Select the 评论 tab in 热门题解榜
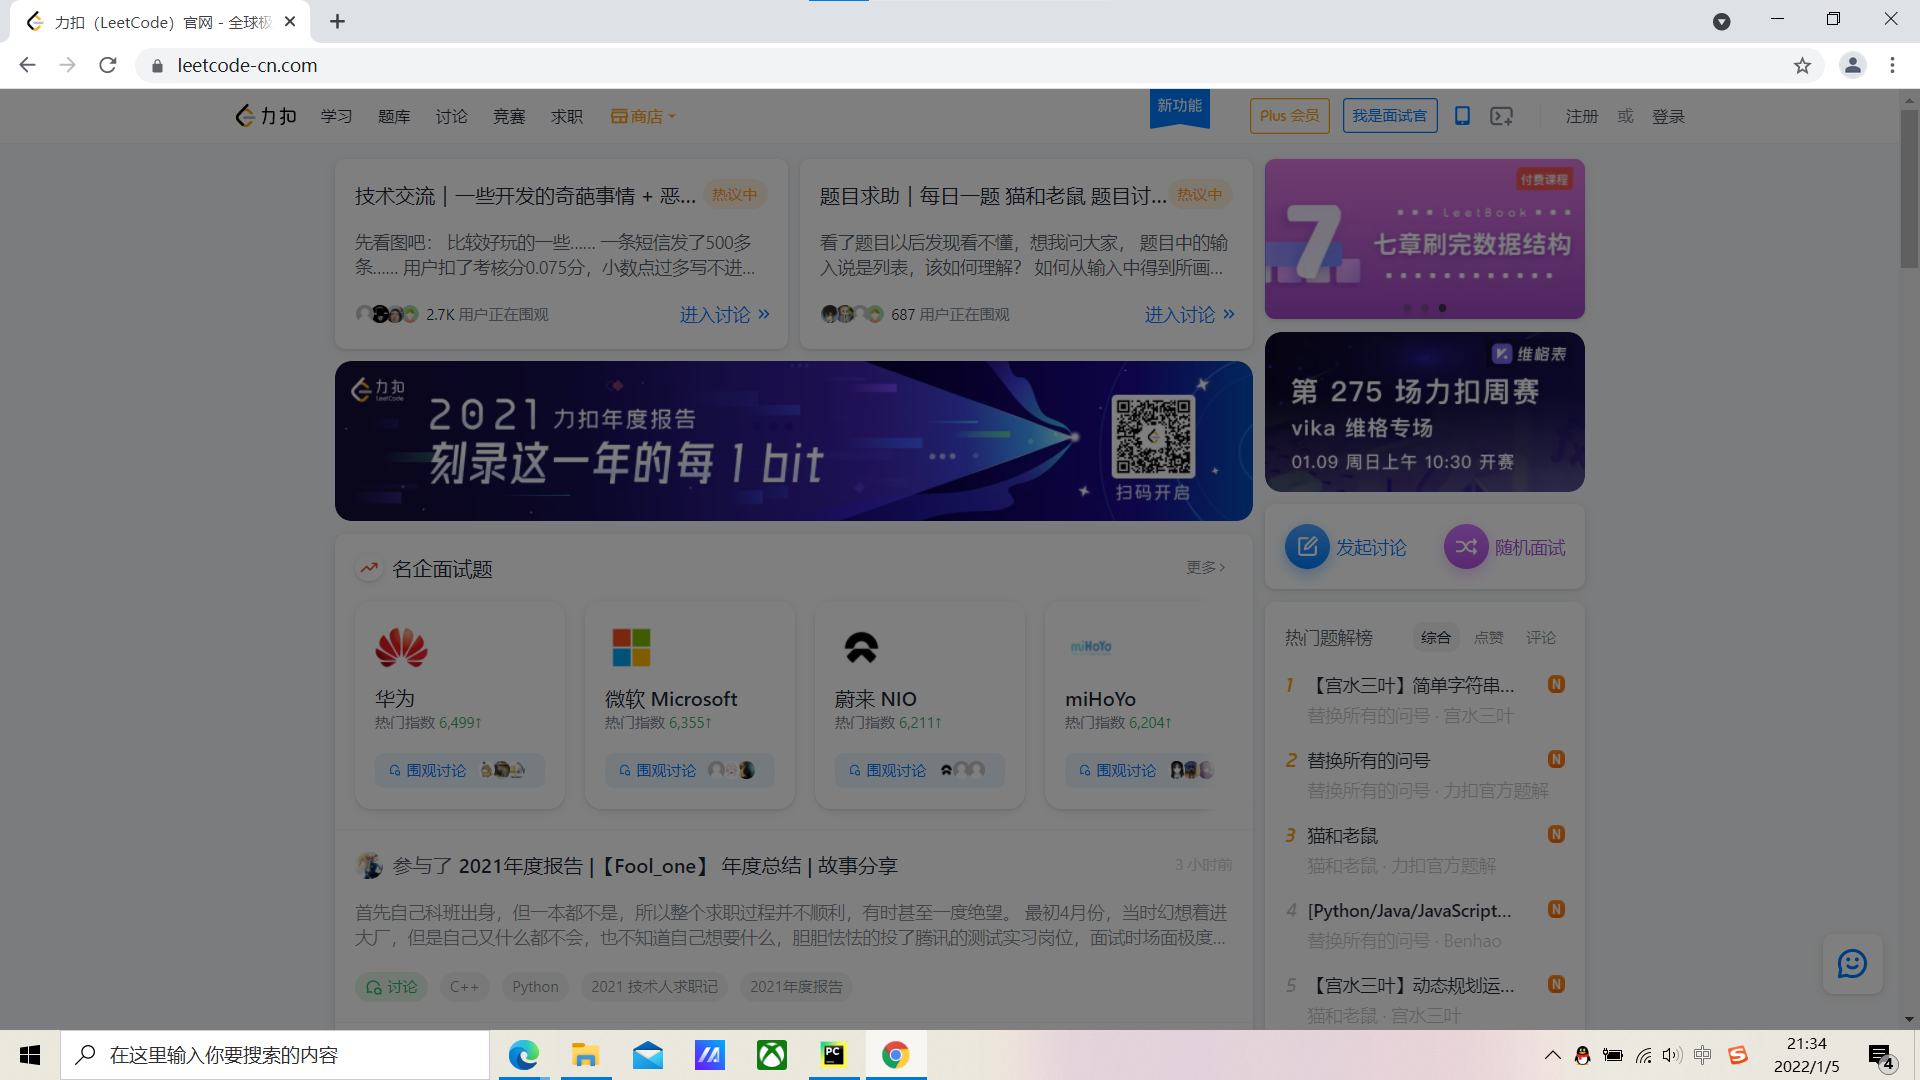The image size is (1920, 1080). [1541, 637]
